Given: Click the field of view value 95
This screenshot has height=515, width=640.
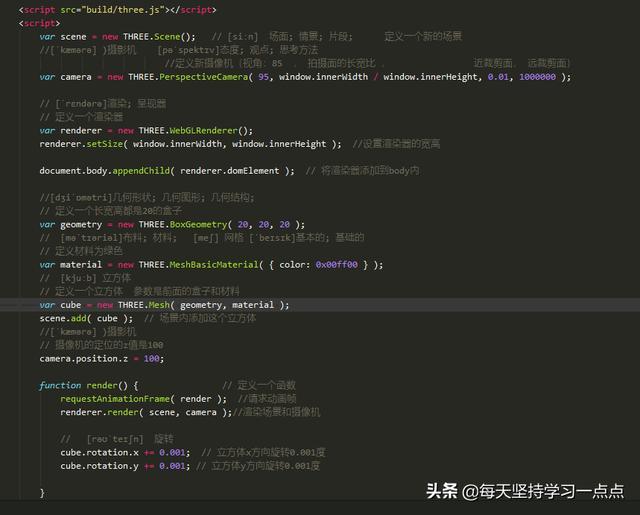Looking at the screenshot, I should click(x=263, y=77).
